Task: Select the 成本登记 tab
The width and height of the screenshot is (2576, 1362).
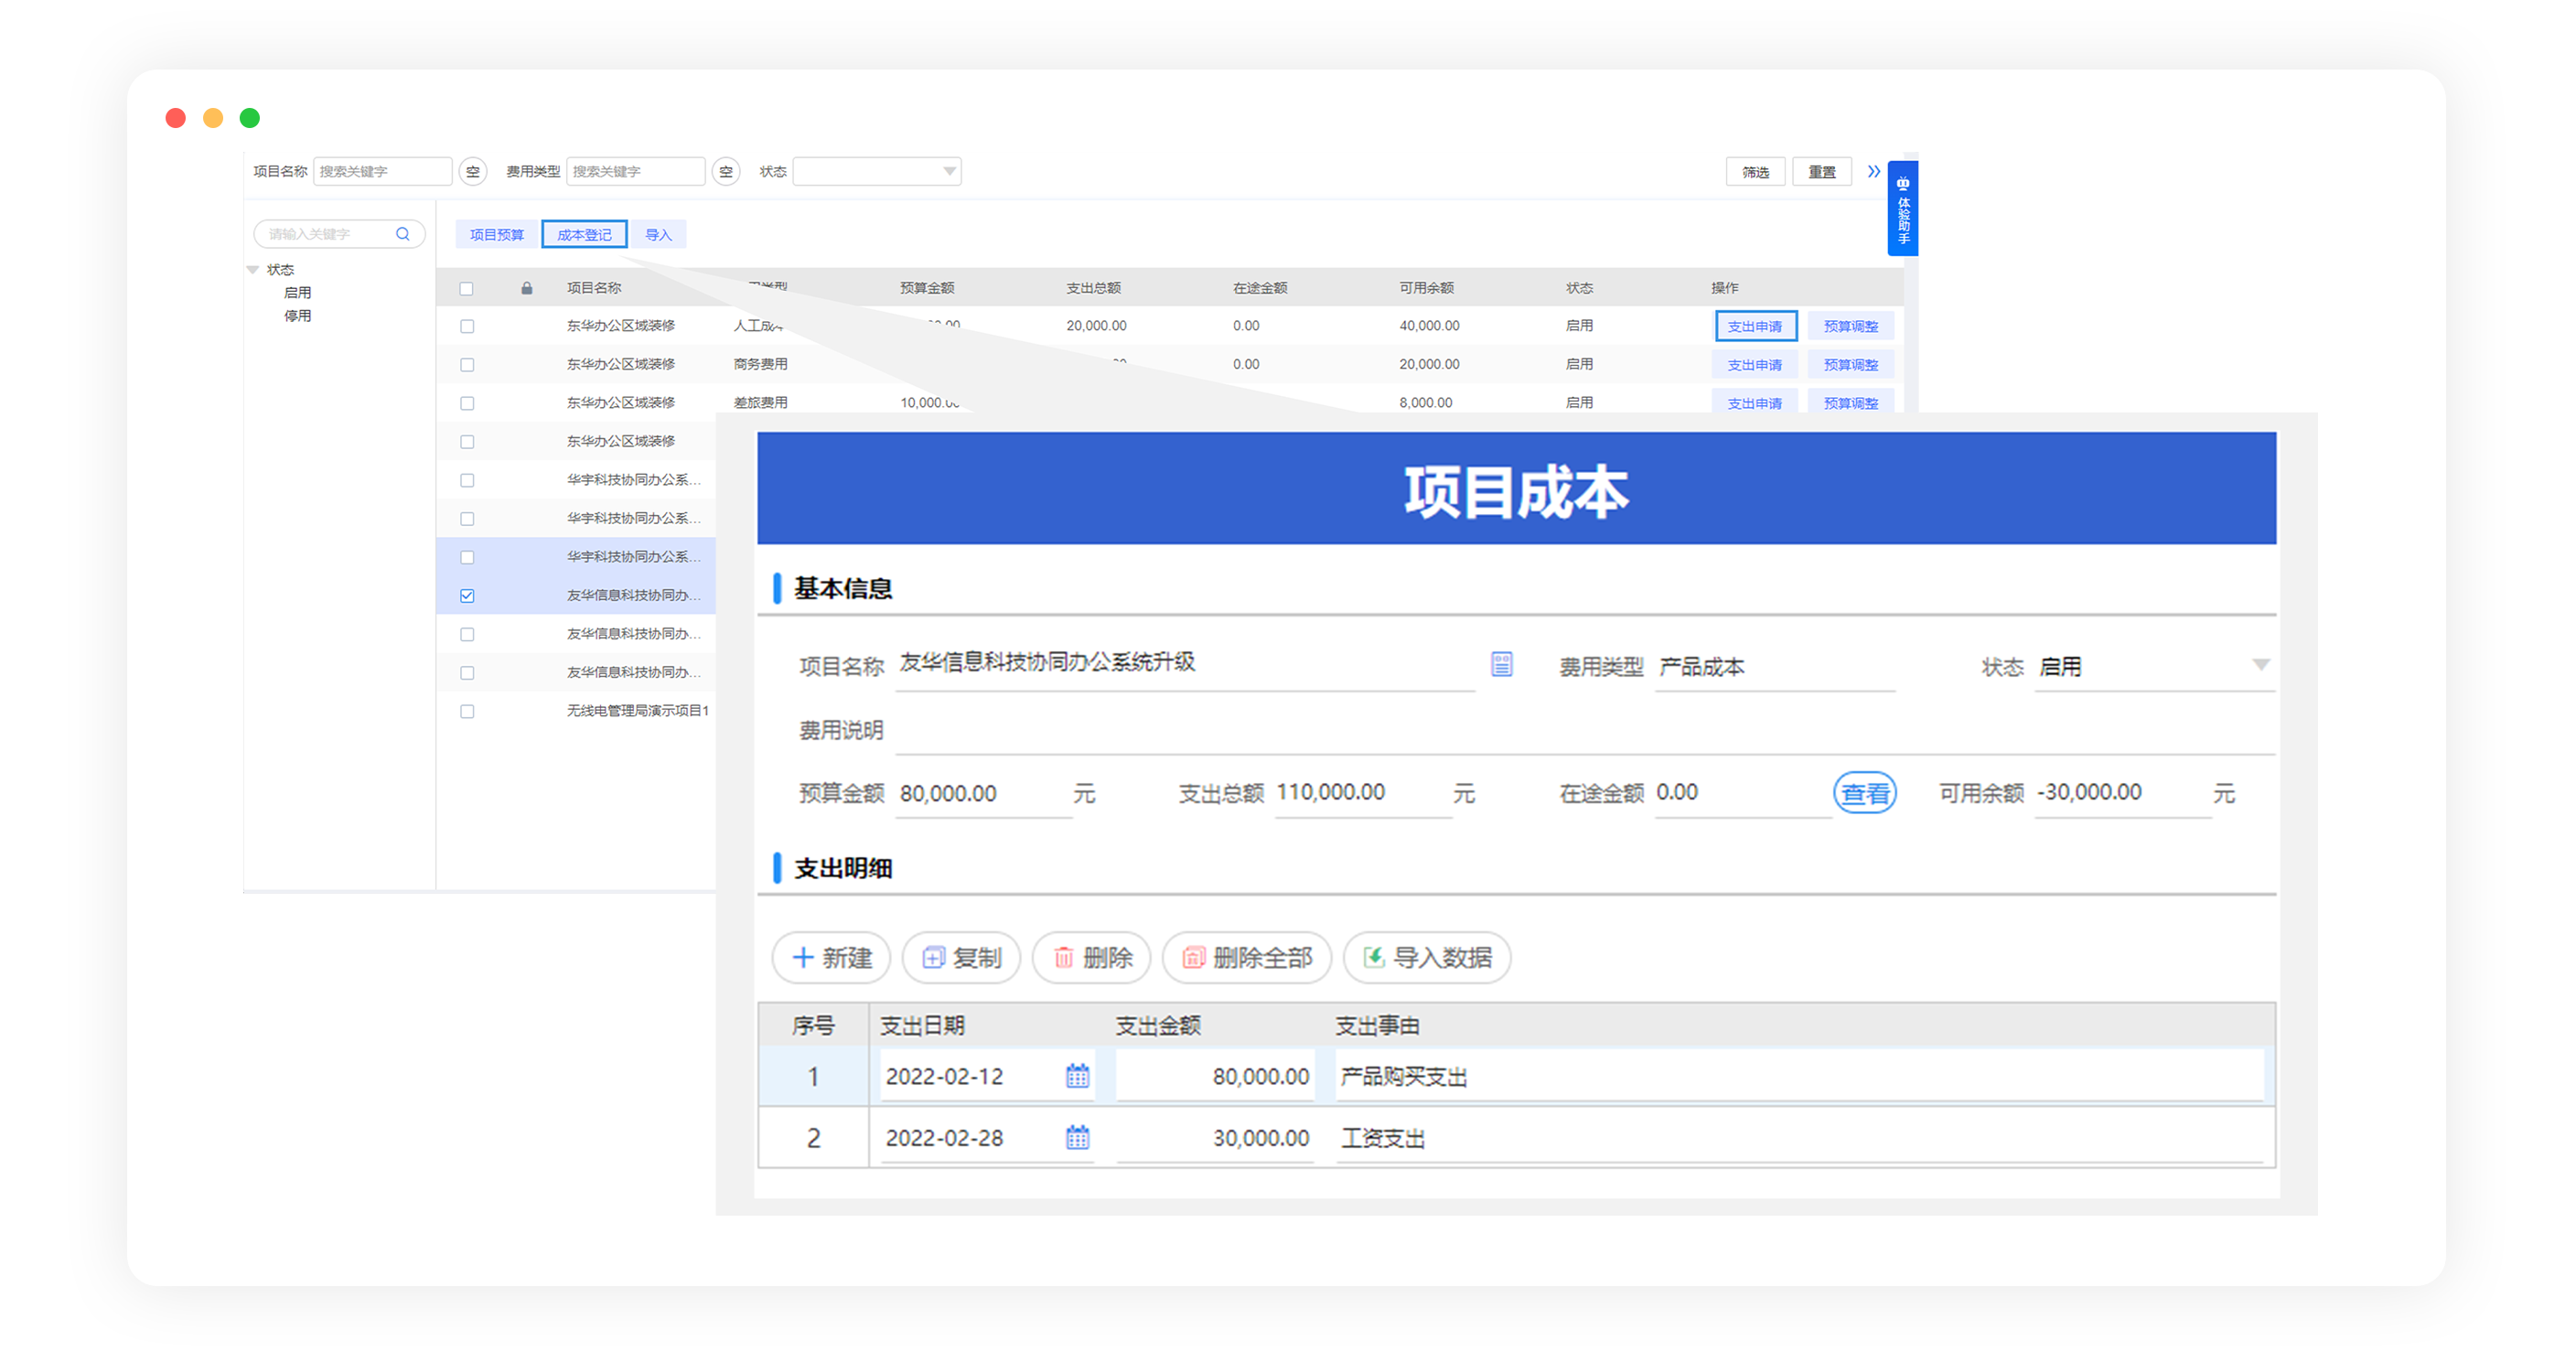Action: [584, 235]
